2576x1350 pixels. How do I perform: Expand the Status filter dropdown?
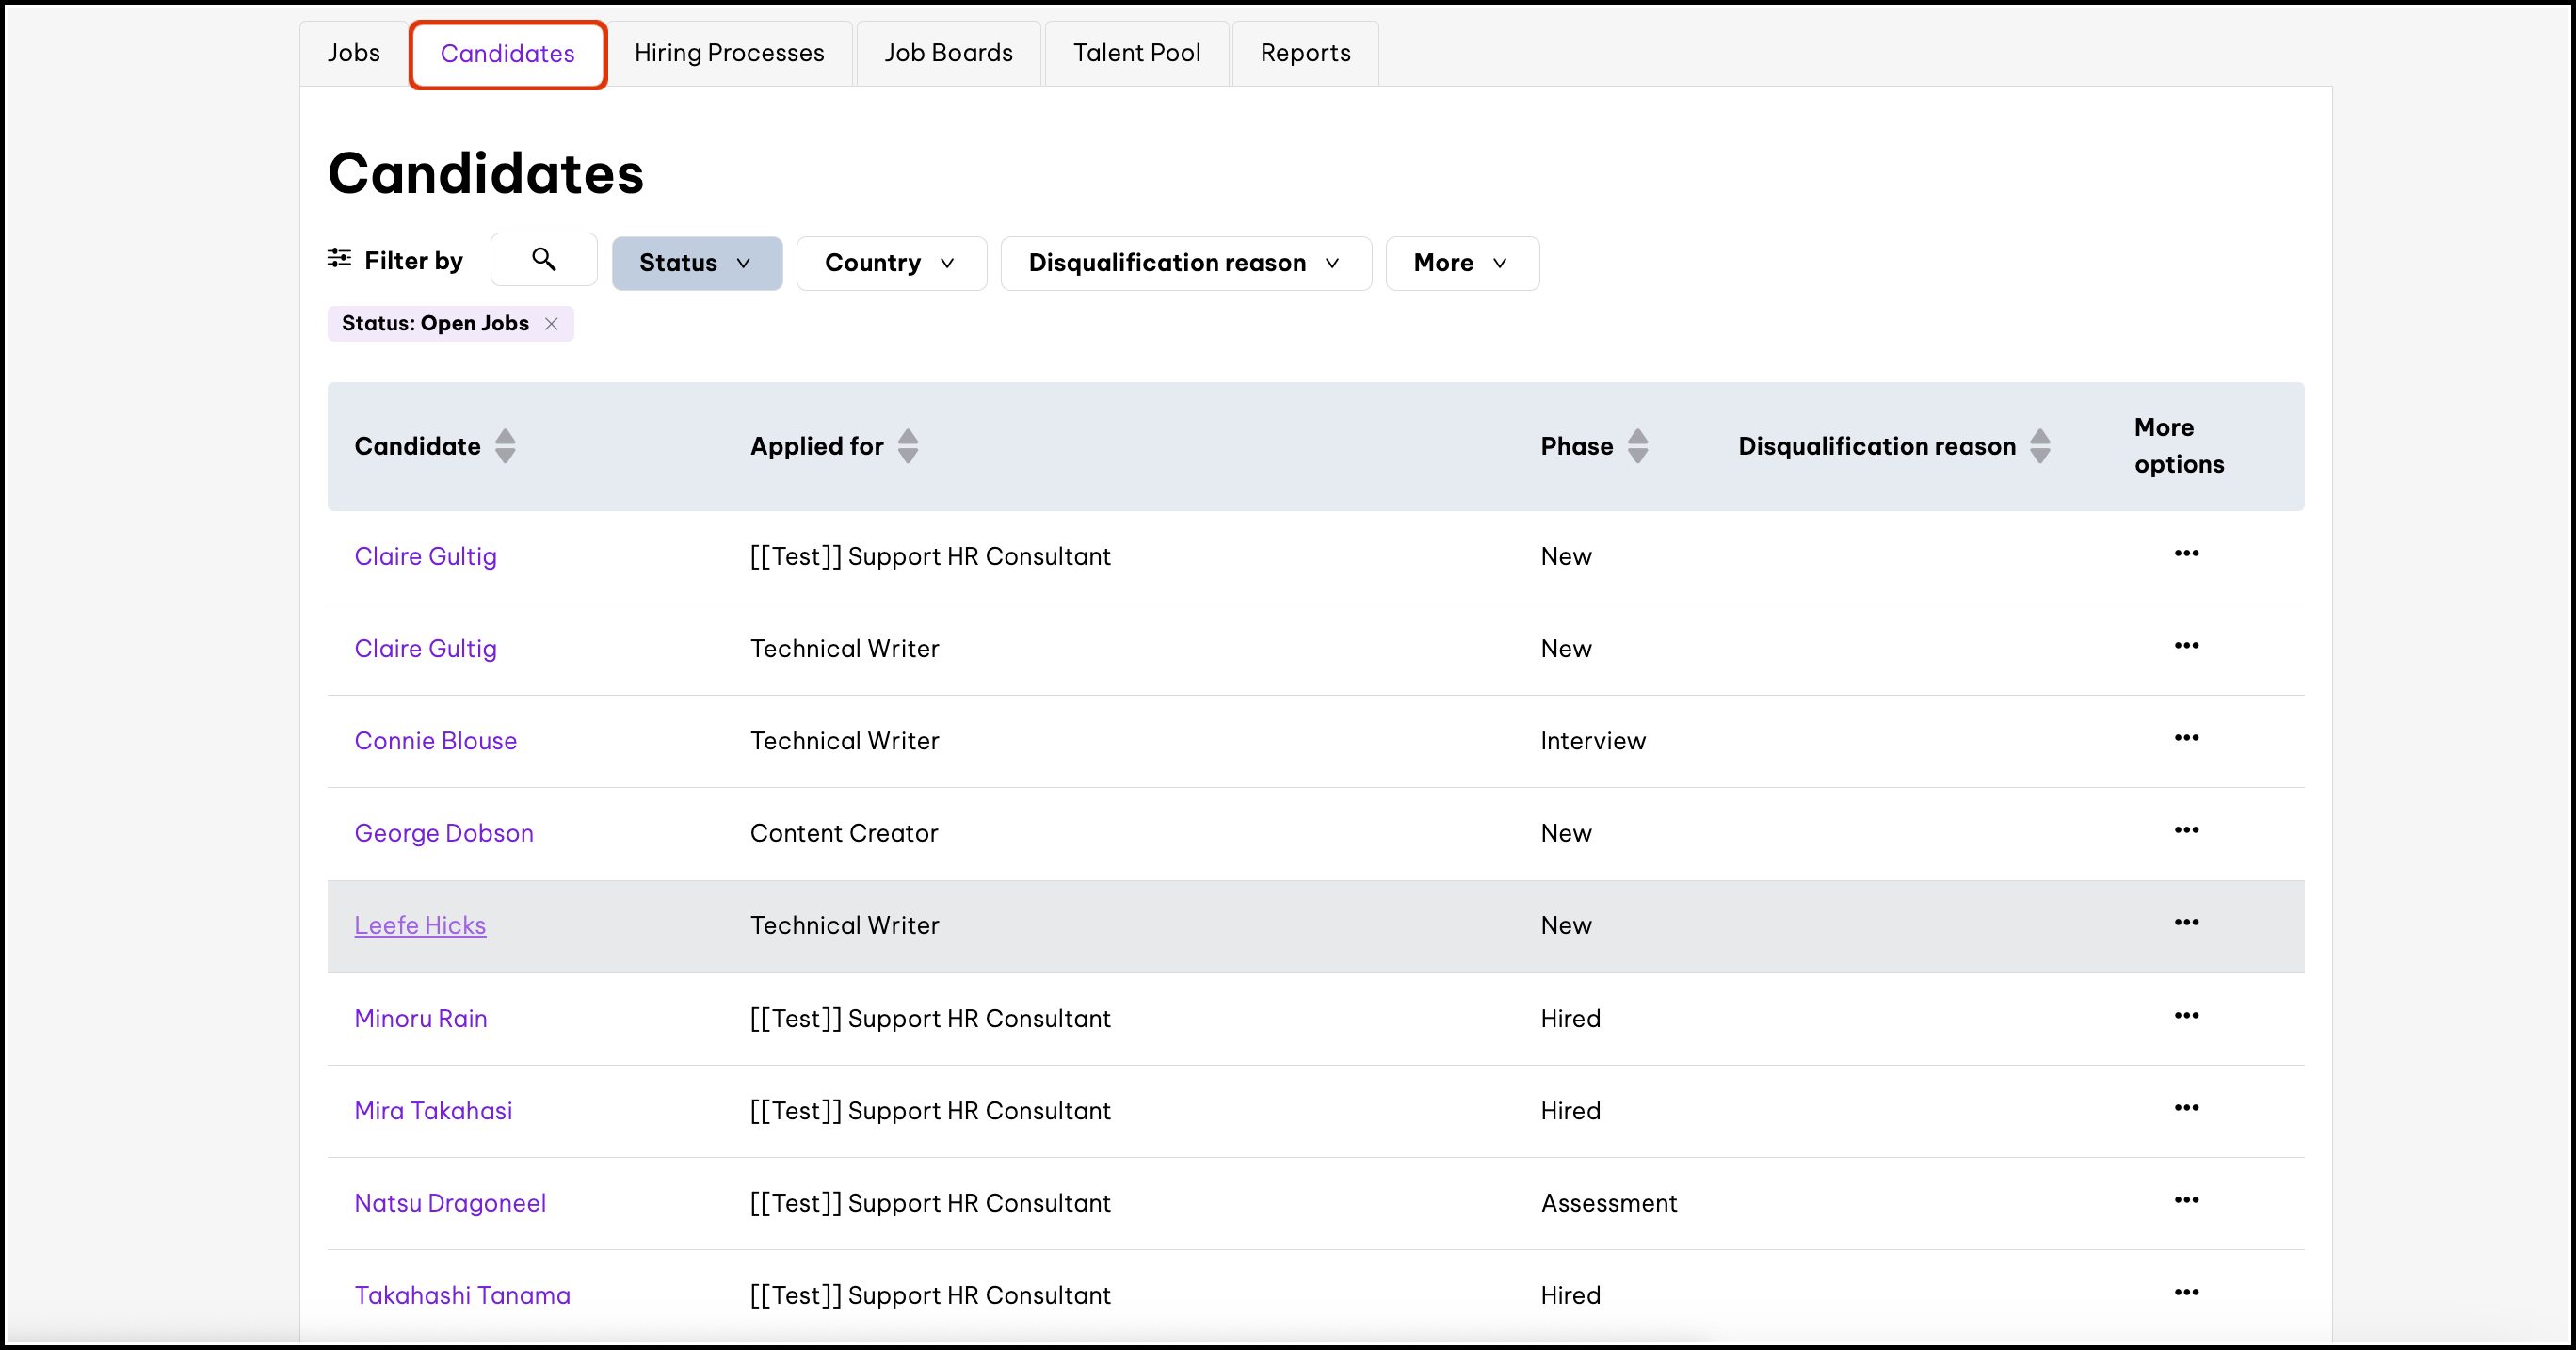click(696, 263)
